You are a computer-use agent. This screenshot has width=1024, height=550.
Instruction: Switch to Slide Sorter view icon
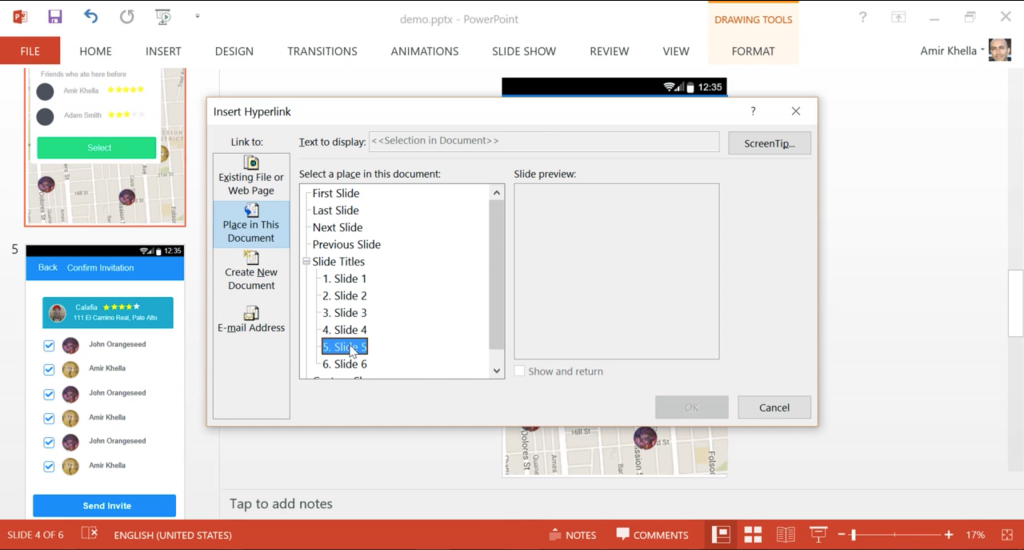point(753,535)
